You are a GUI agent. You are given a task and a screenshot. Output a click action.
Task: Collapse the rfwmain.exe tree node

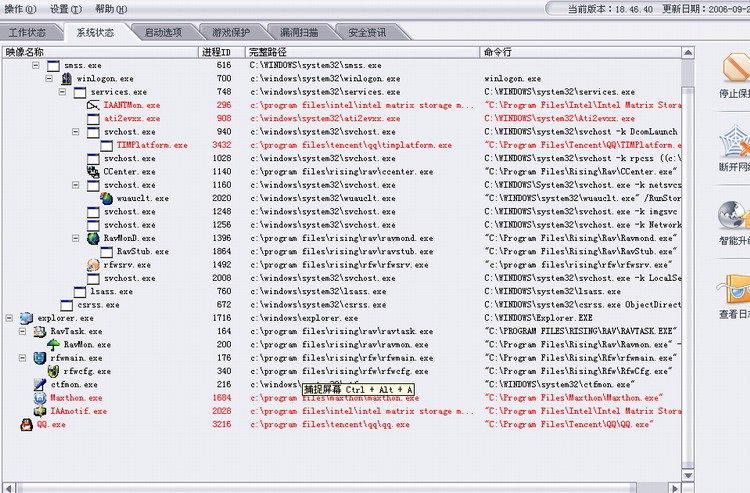coord(22,358)
